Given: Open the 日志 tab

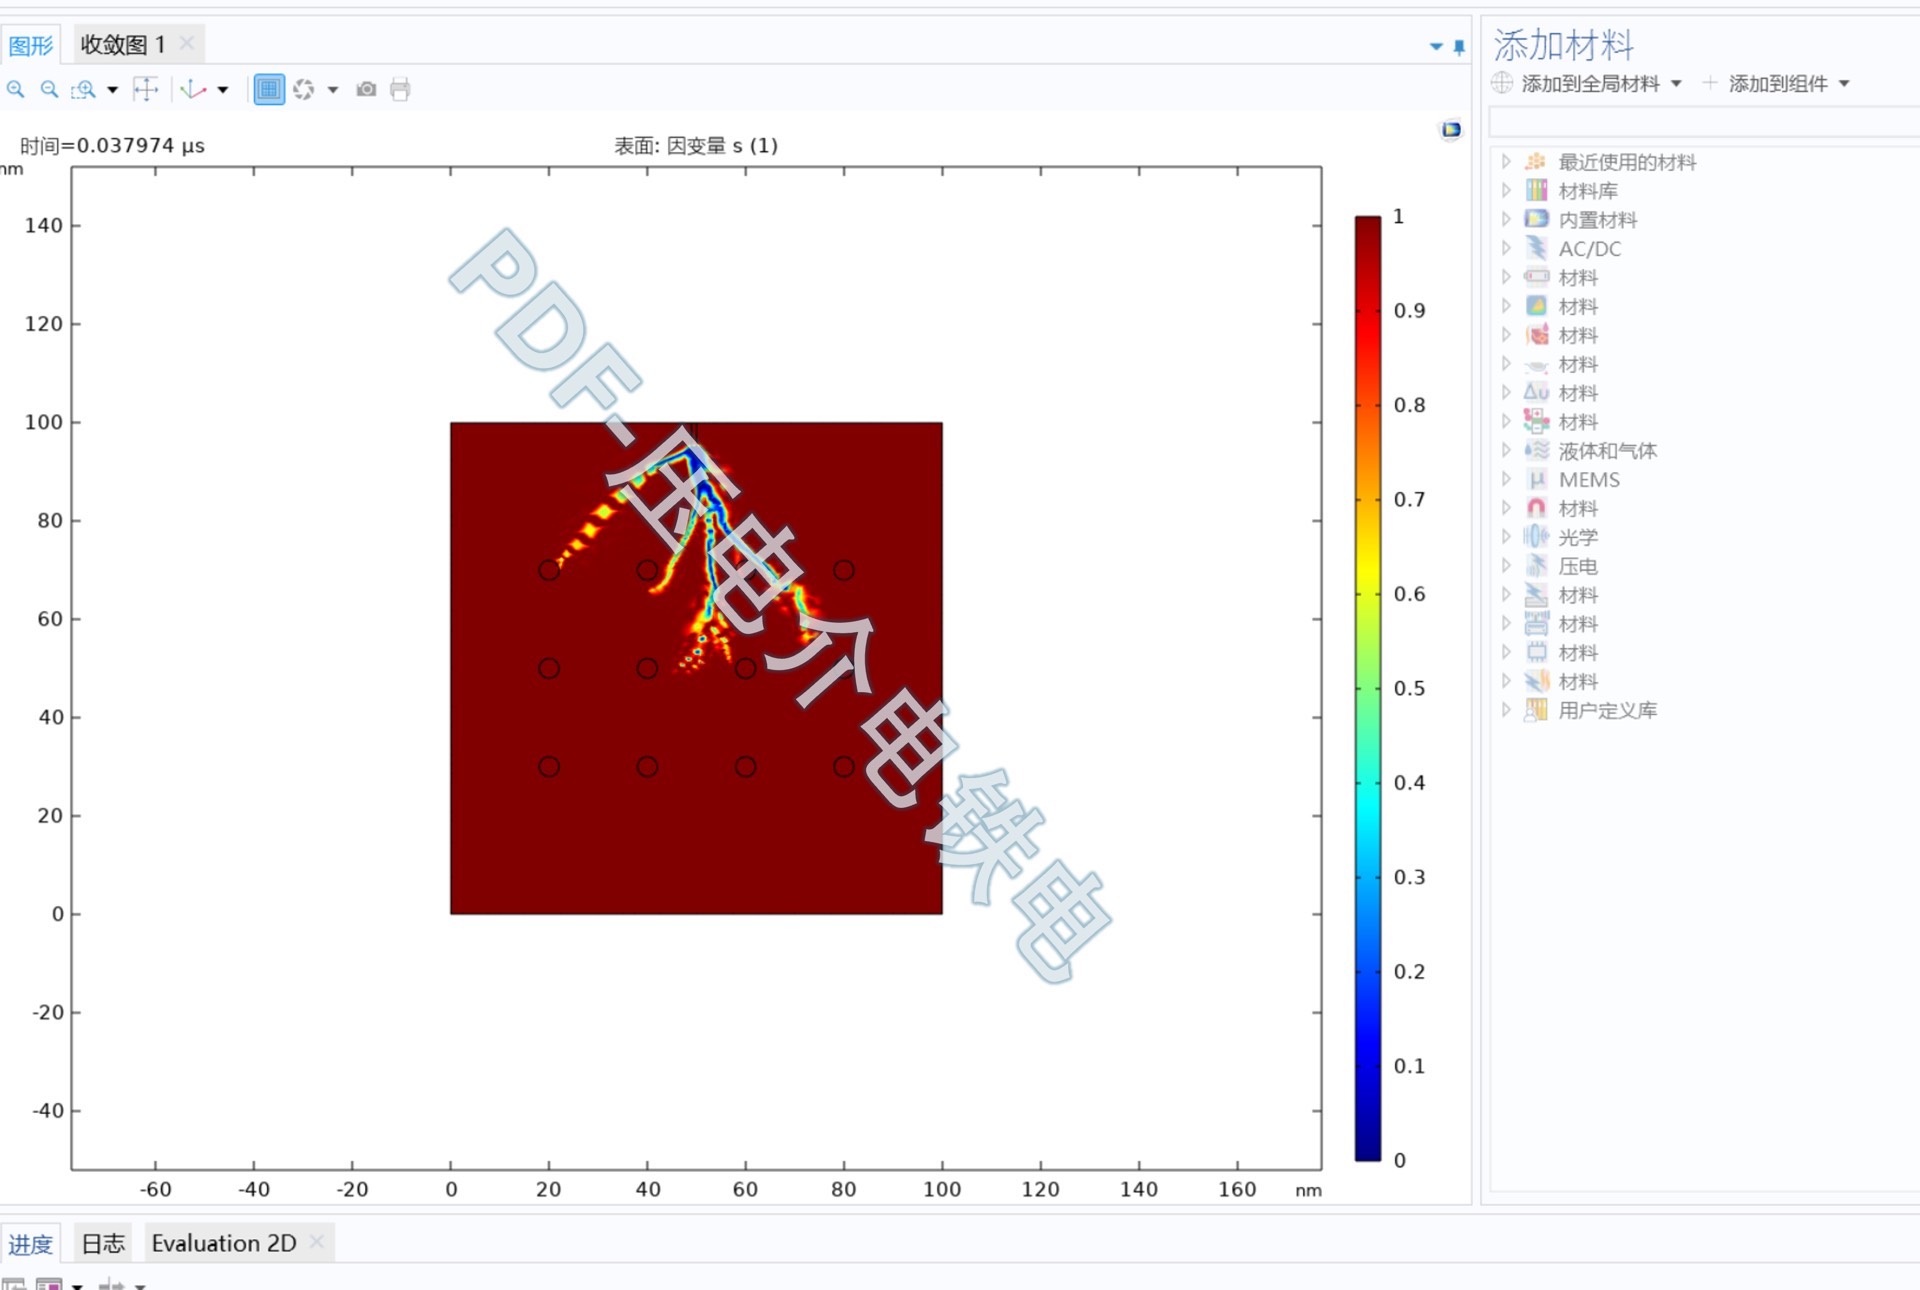Looking at the screenshot, I should [x=102, y=1244].
